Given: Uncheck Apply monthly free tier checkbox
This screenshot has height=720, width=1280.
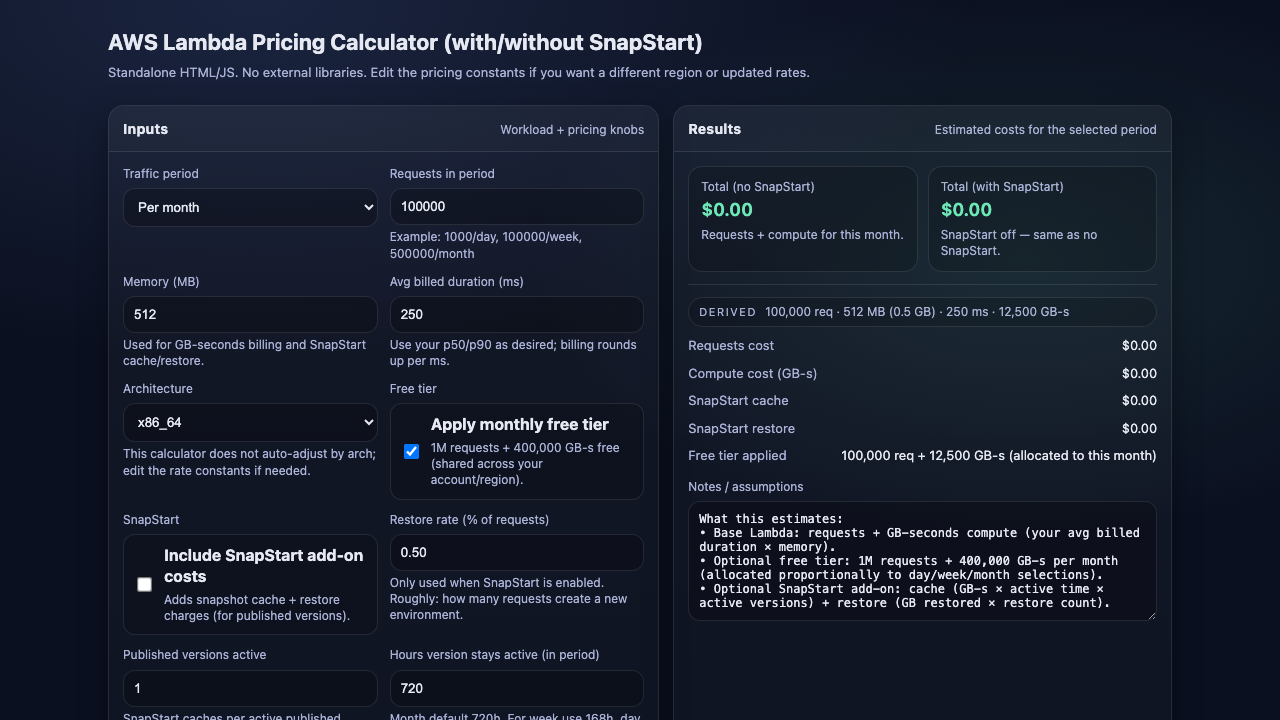Looking at the screenshot, I should pos(411,452).
